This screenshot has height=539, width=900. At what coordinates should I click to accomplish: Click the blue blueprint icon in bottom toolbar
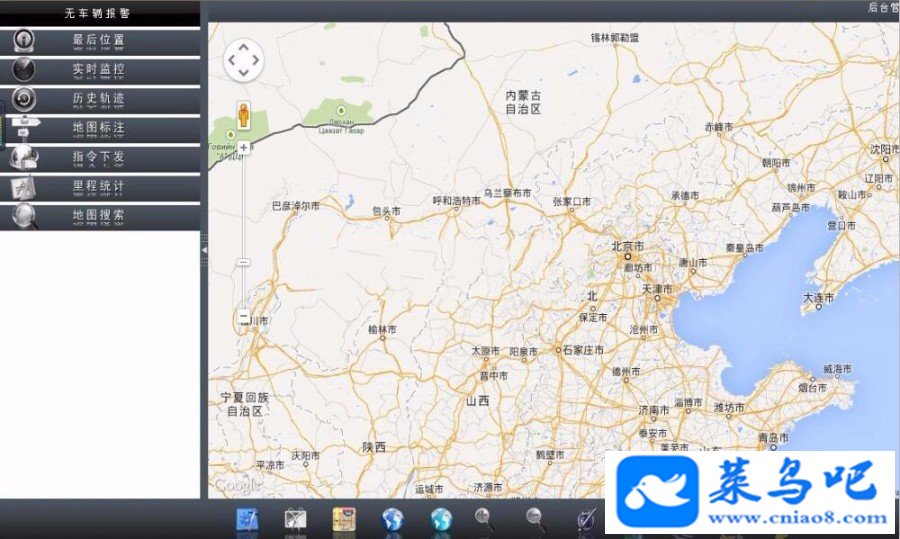coord(247,520)
